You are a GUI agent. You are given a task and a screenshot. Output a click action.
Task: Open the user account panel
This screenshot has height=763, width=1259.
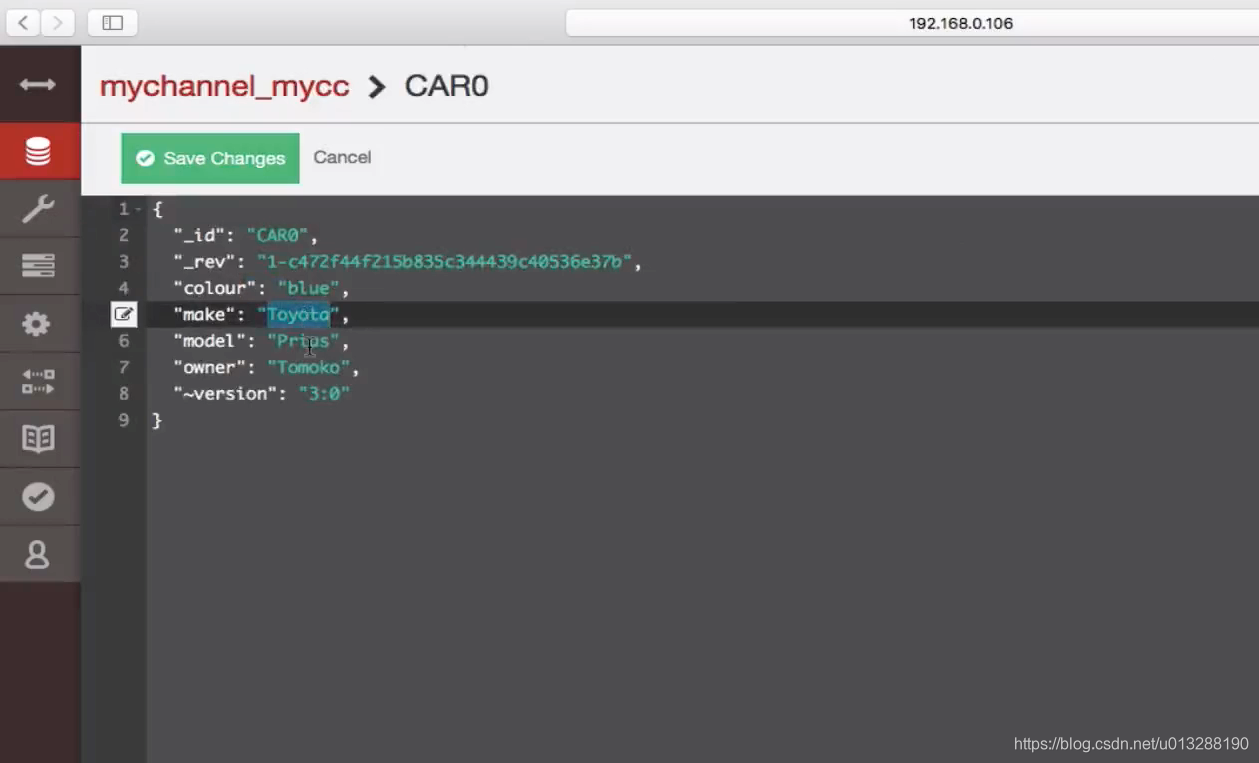click(x=39, y=553)
